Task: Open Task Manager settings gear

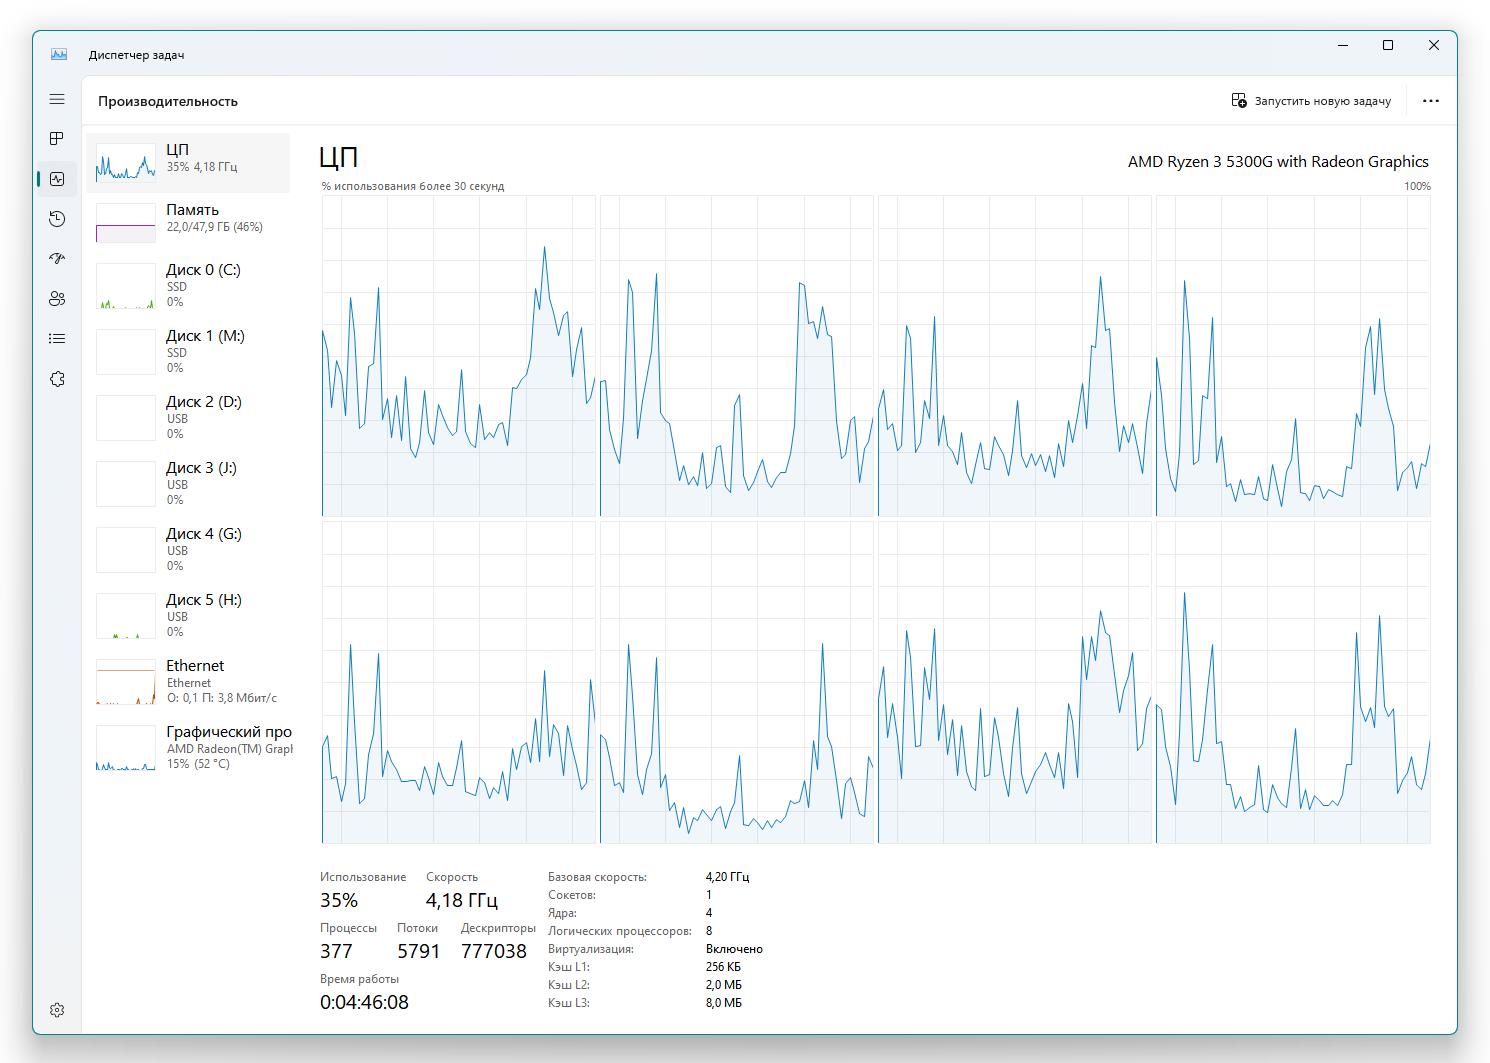Action: coord(57,1010)
